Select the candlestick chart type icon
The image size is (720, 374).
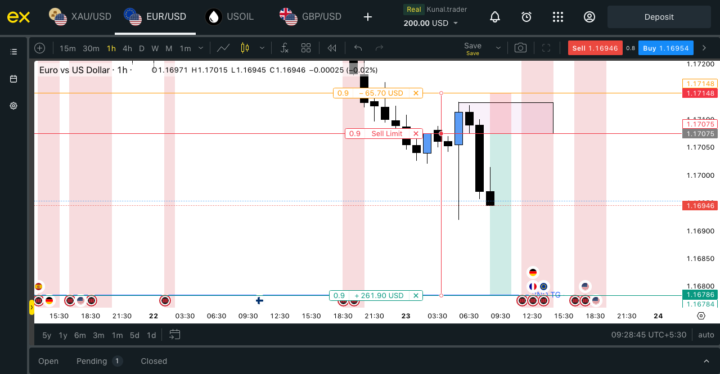coord(245,48)
